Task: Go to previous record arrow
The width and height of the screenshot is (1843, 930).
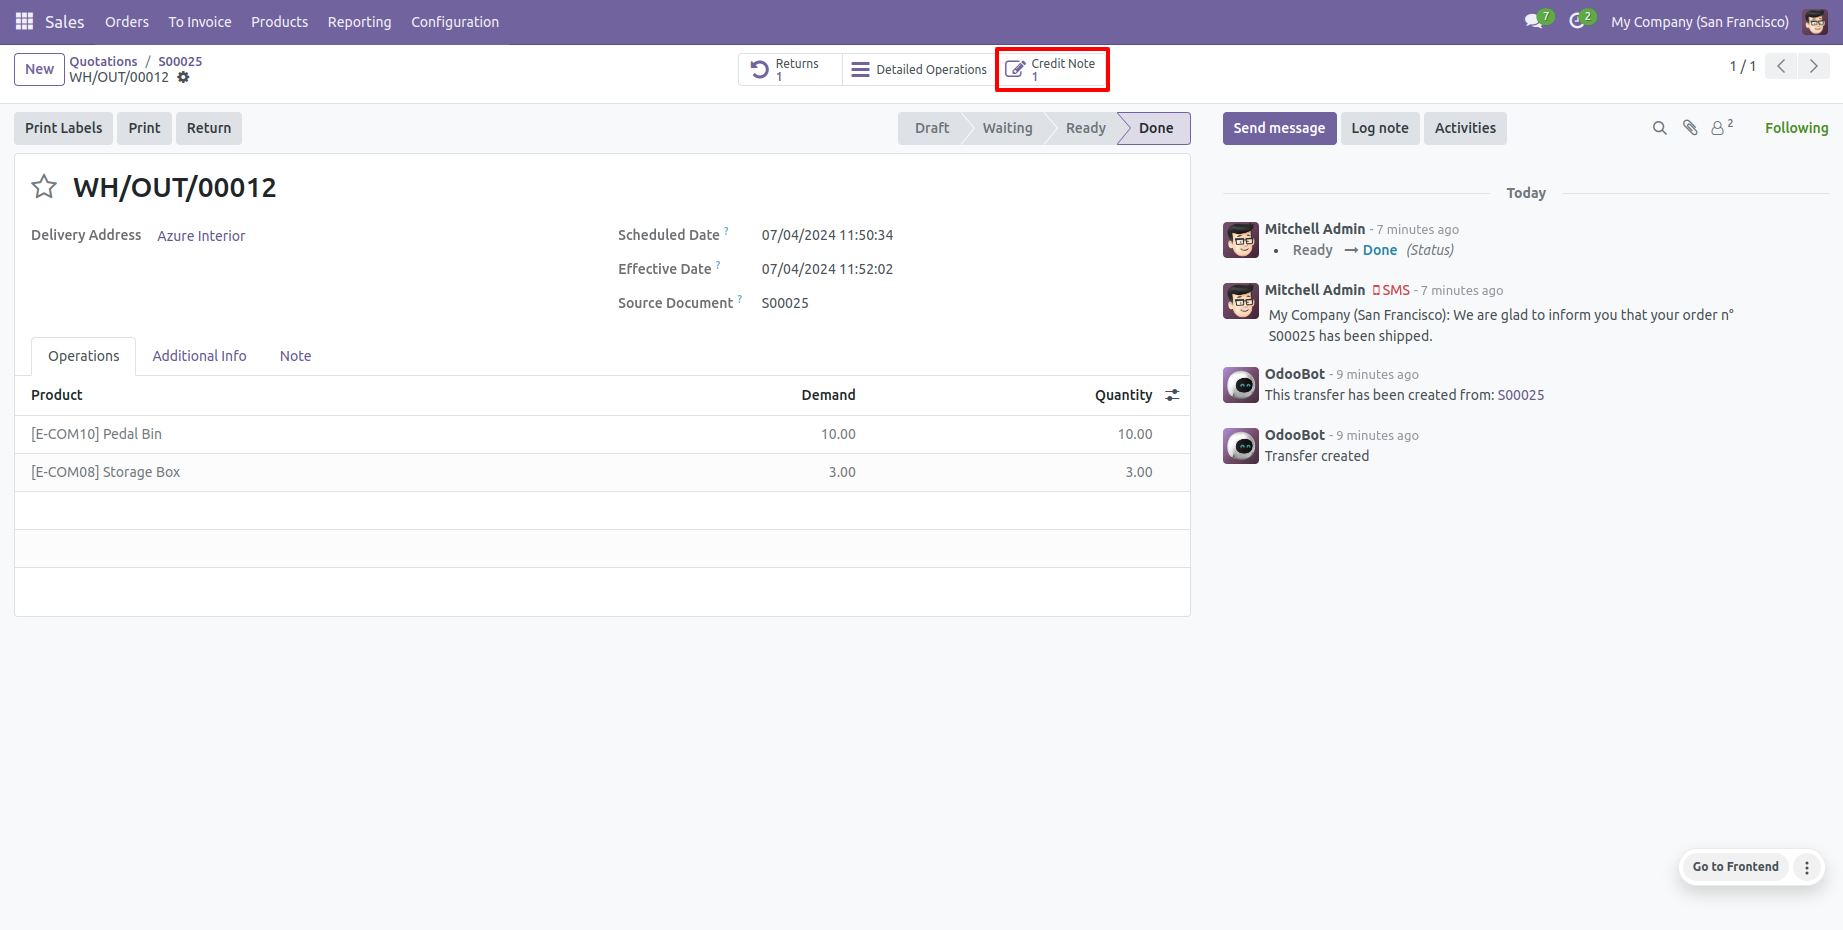Action: 1781,66
